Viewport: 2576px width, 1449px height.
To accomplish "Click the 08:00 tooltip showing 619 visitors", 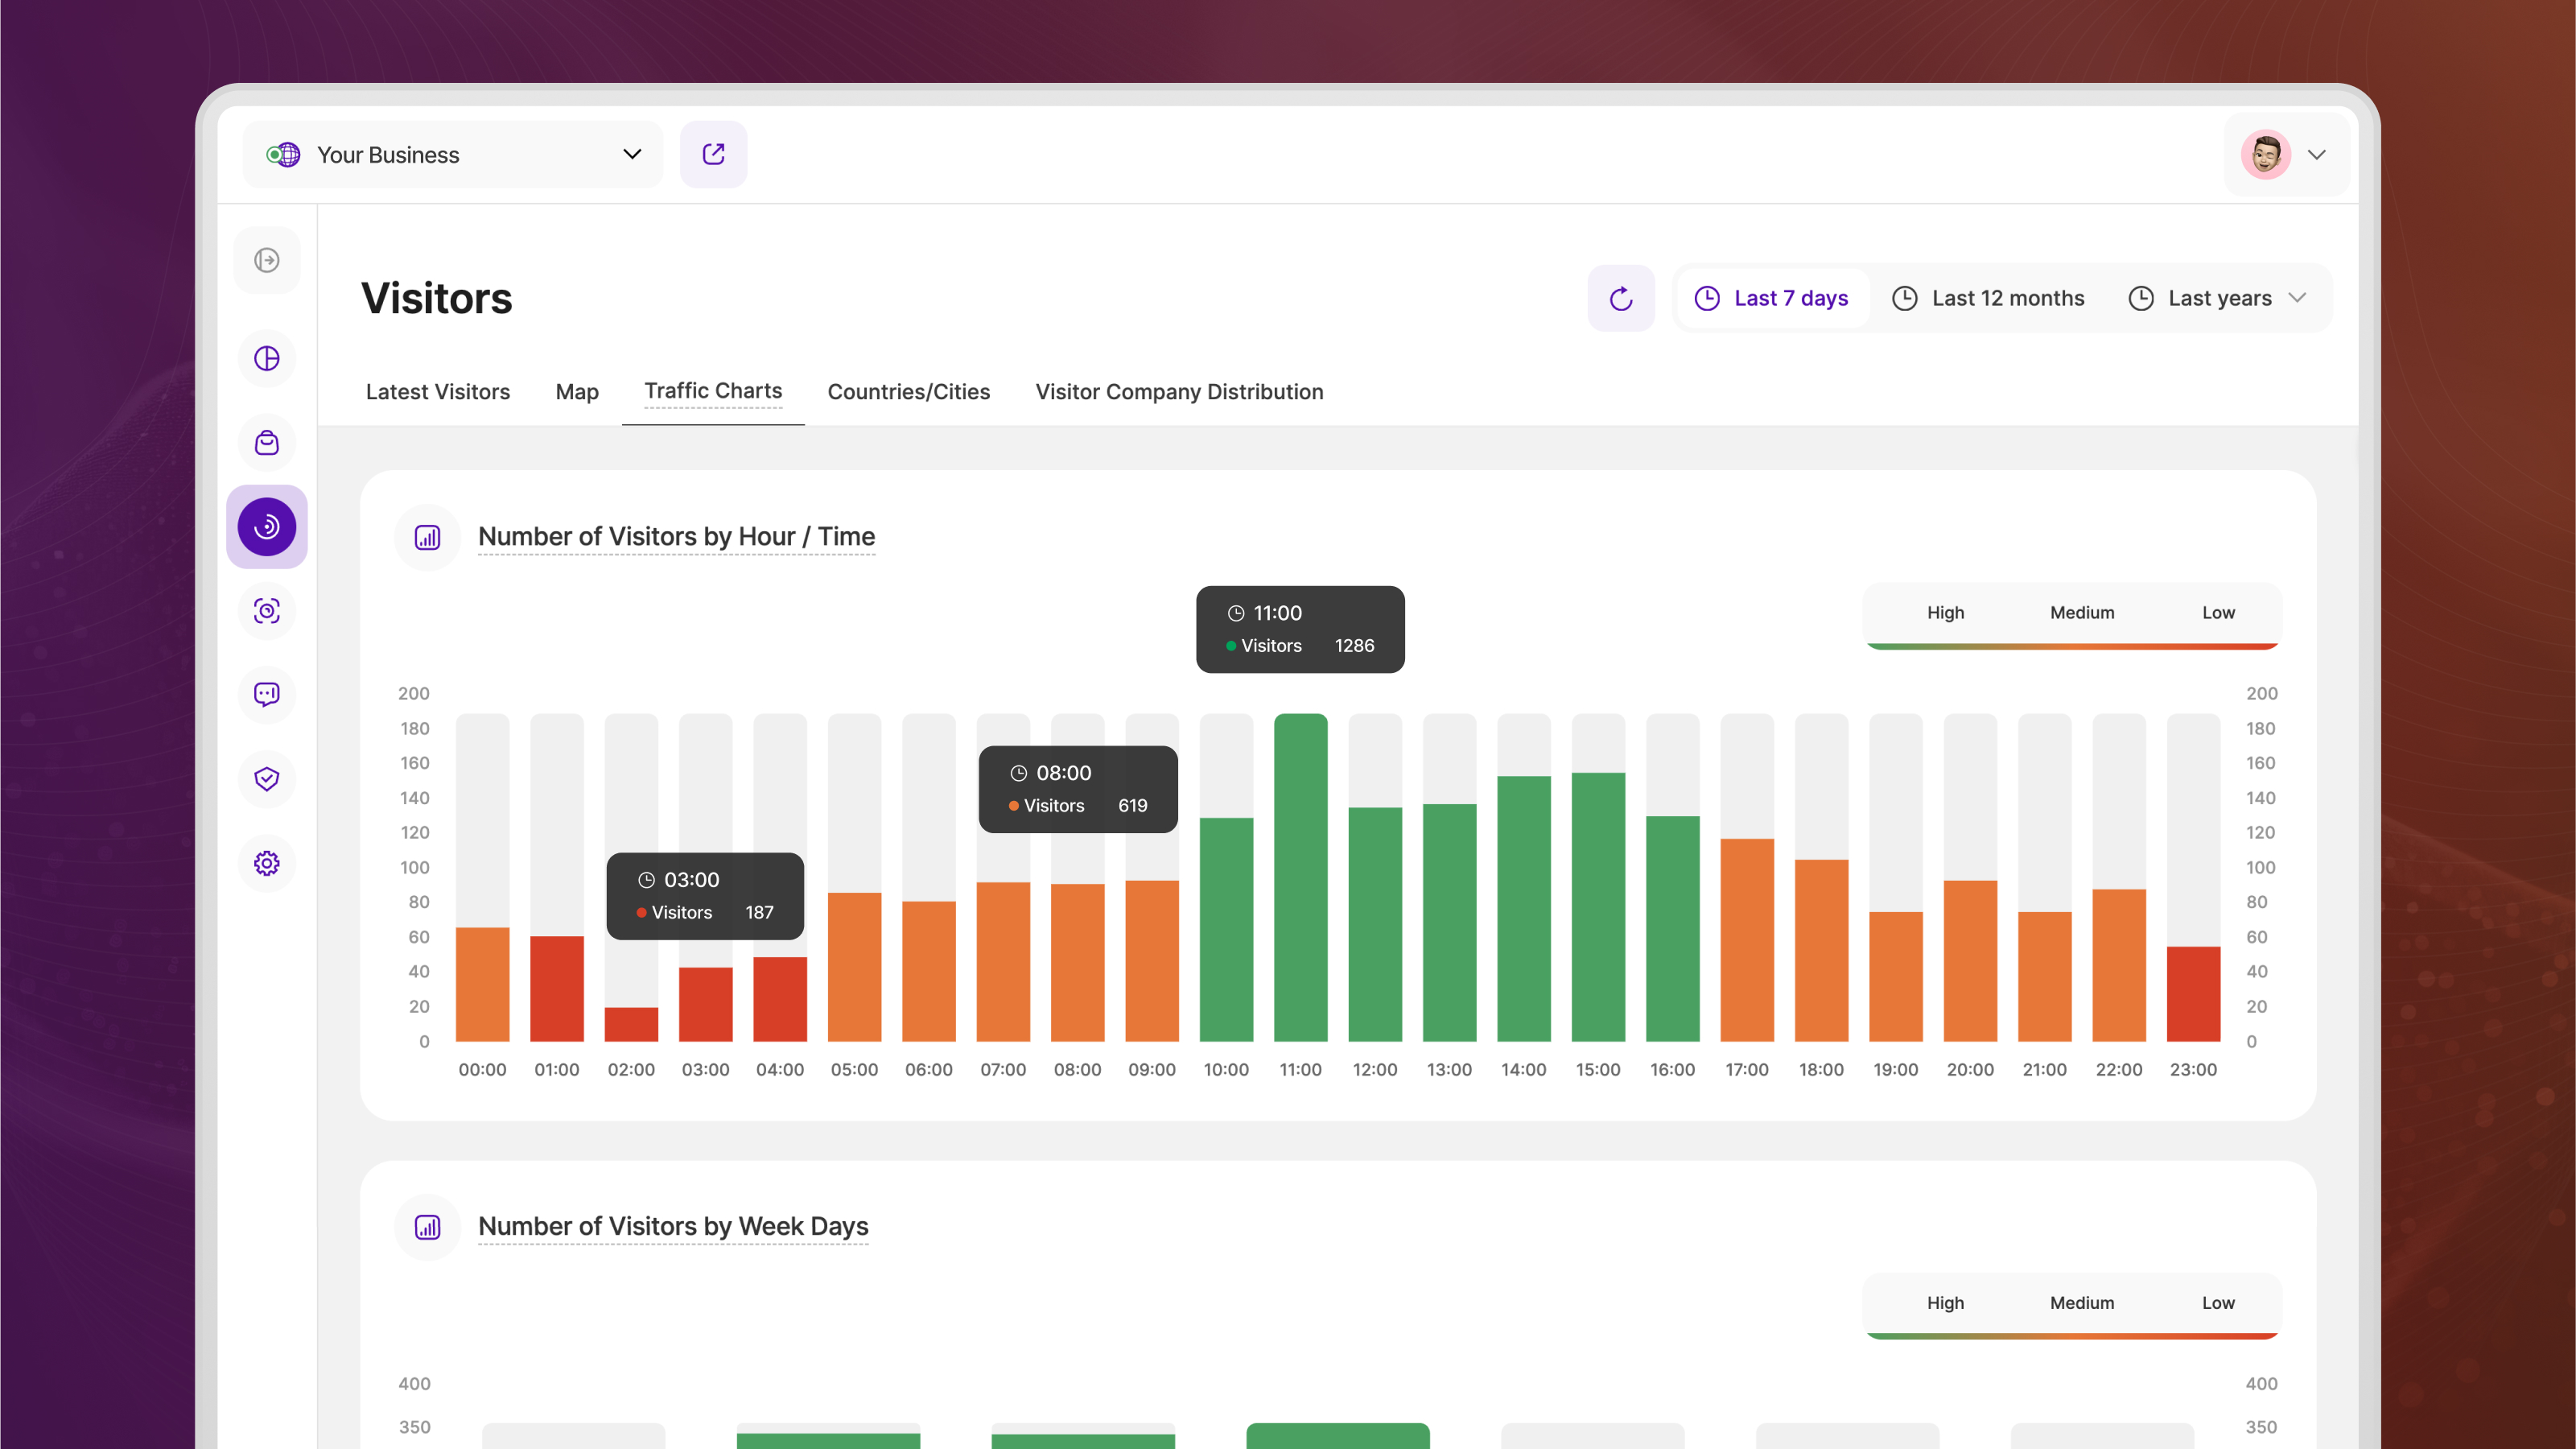I will (1078, 789).
